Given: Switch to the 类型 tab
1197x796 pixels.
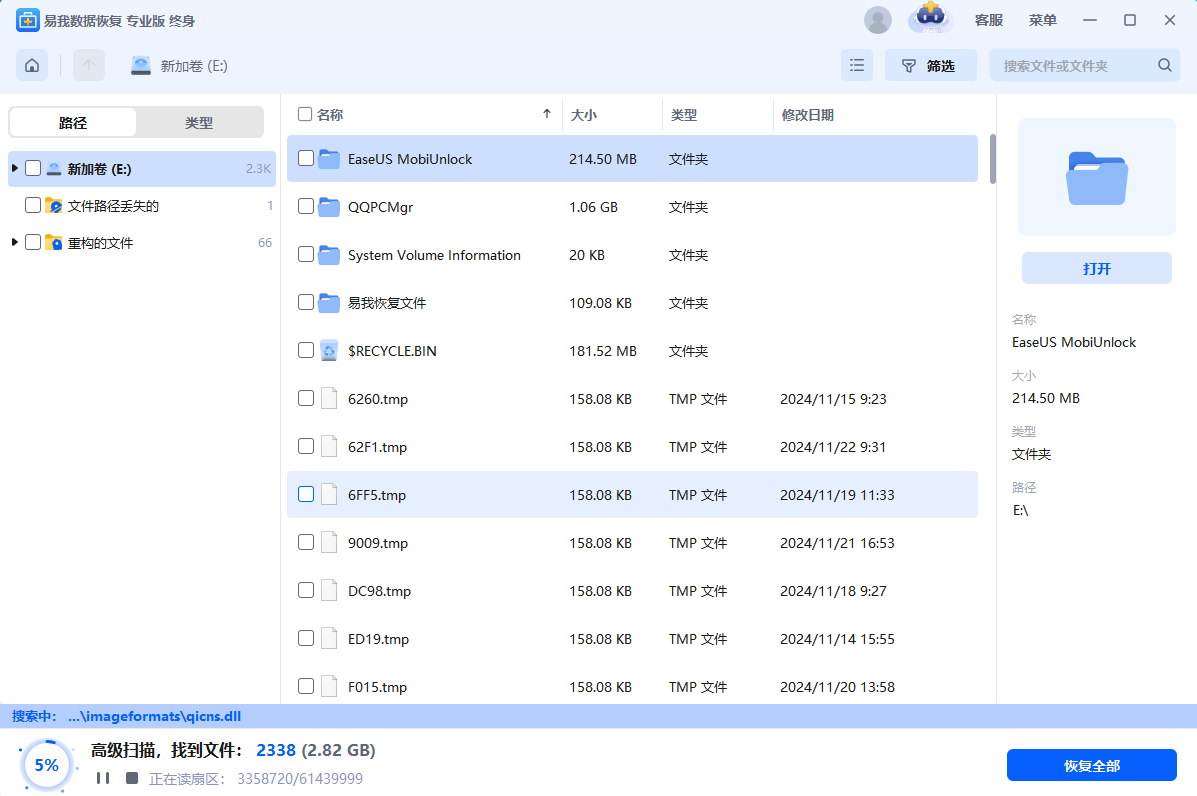Looking at the screenshot, I should coord(199,122).
